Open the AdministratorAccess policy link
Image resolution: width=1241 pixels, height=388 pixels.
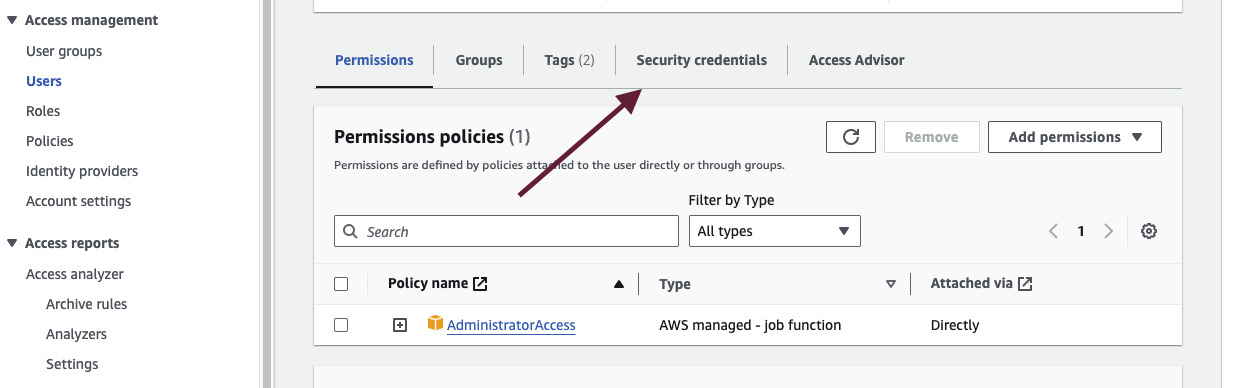tap(511, 325)
